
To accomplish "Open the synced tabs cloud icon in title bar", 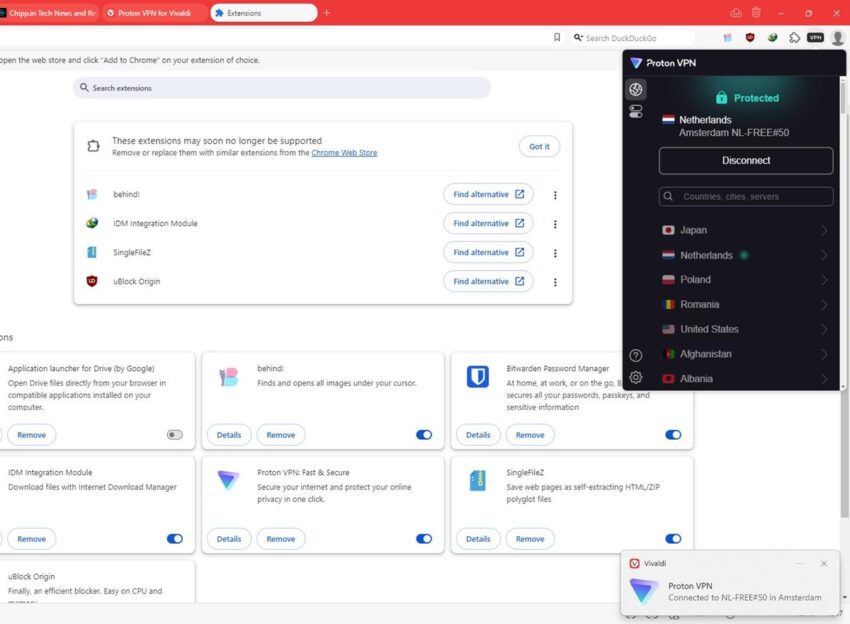I will tap(736, 12).
